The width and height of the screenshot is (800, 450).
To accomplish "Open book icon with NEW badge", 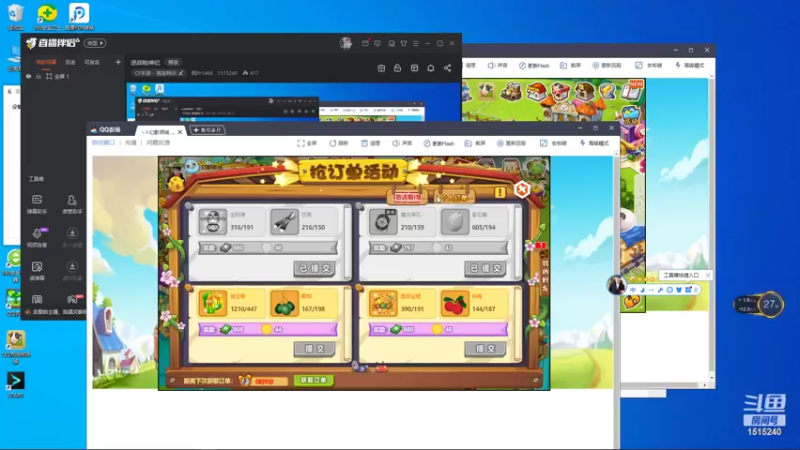I will (633, 91).
